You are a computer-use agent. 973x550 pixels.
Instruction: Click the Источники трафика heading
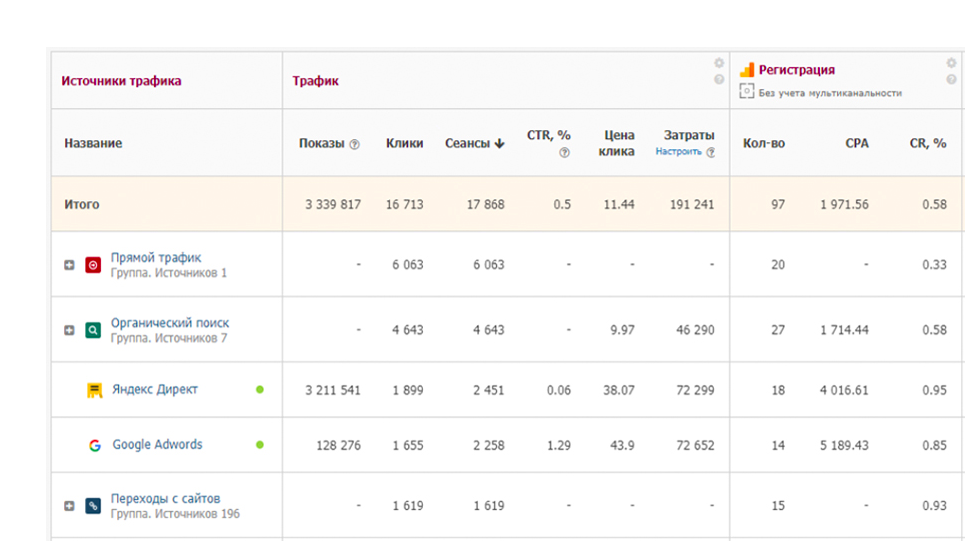click(x=121, y=81)
